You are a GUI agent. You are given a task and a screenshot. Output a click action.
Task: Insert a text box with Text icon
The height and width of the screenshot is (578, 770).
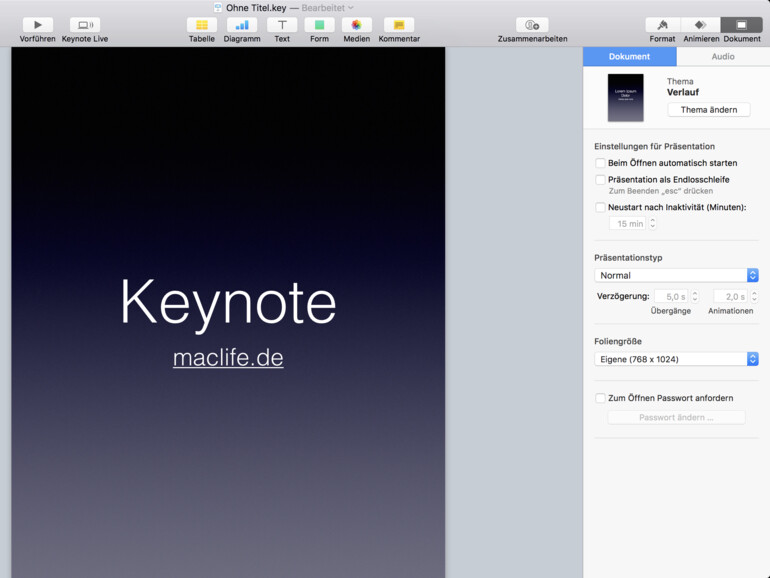(282, 25)
